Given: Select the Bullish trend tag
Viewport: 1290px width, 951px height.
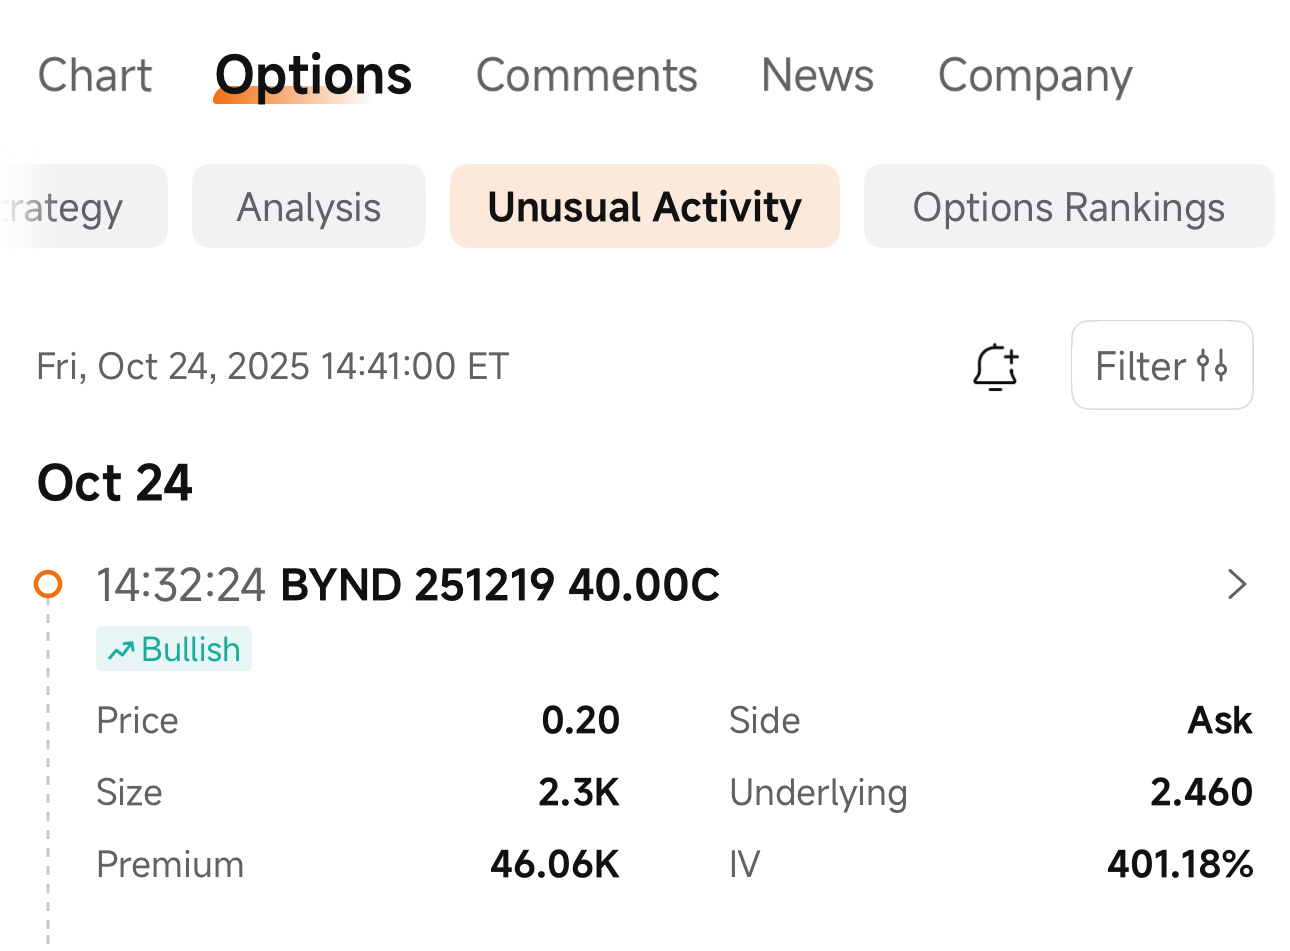Looking at the screenshot, I should click(x=174, y=649).
